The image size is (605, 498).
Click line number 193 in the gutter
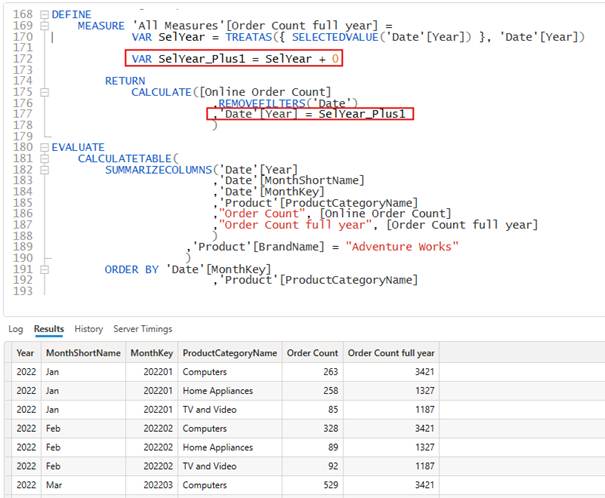click(23, 291)
